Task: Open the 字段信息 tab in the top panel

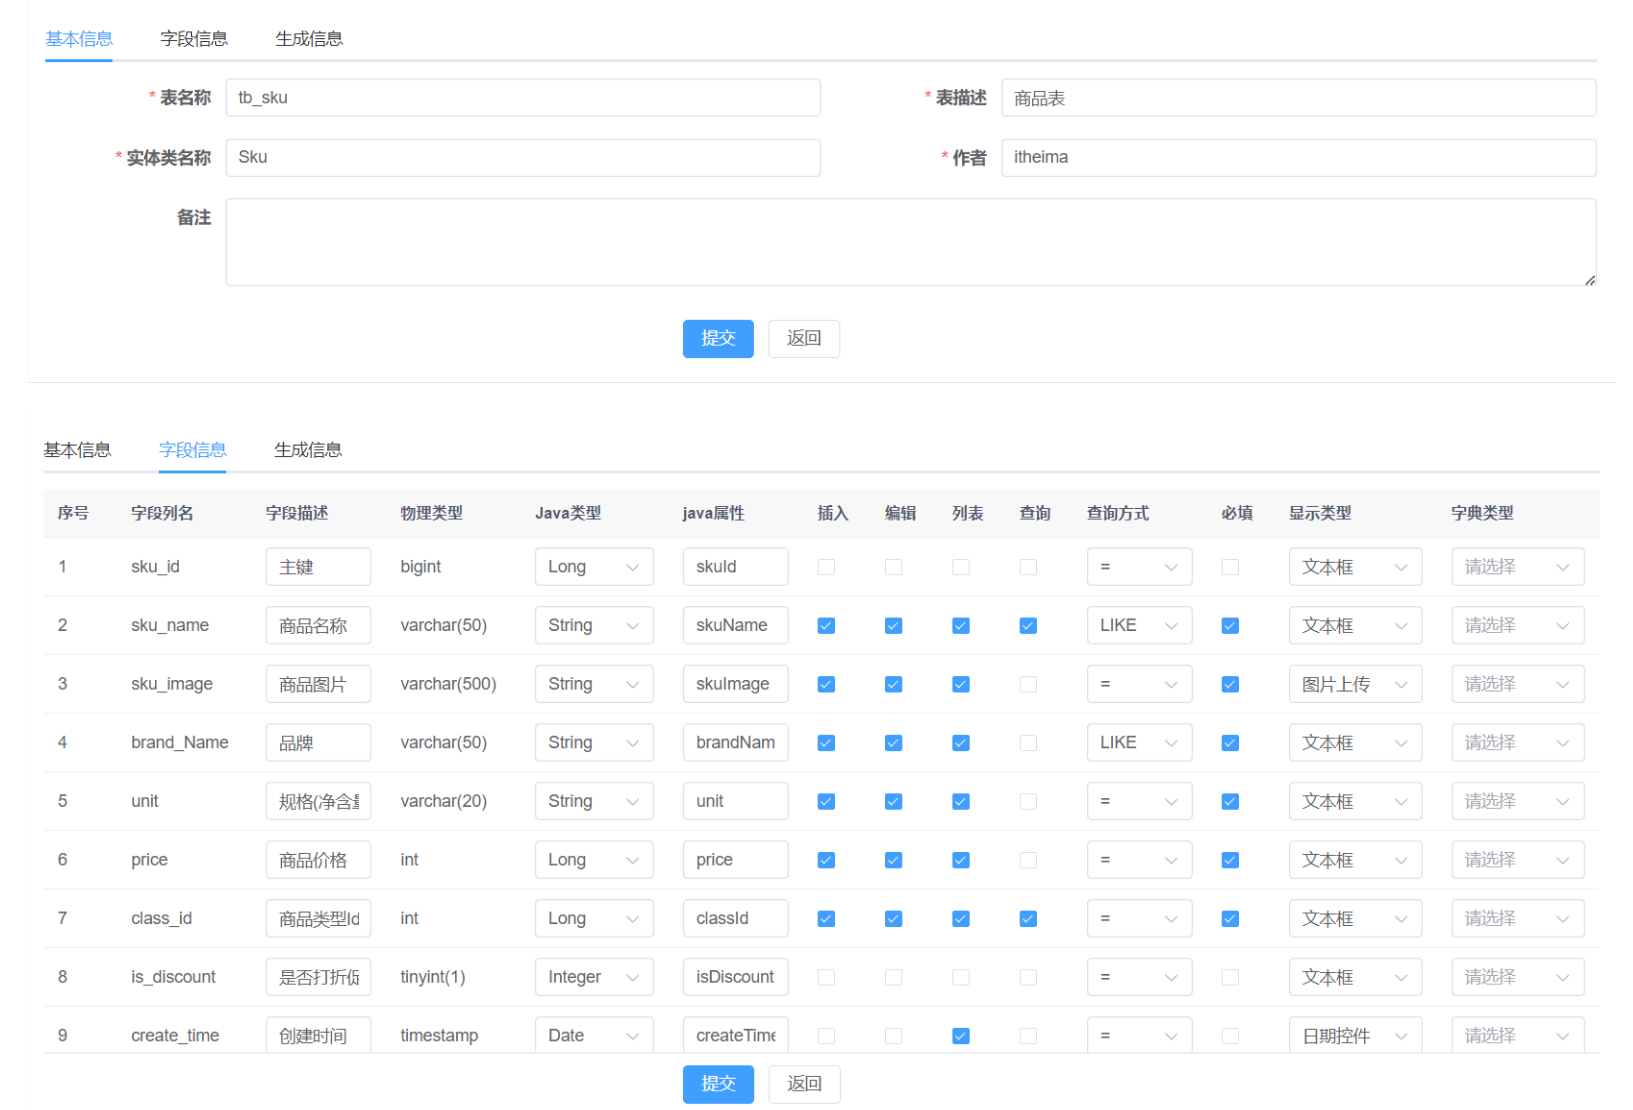Action: (193, 38)
